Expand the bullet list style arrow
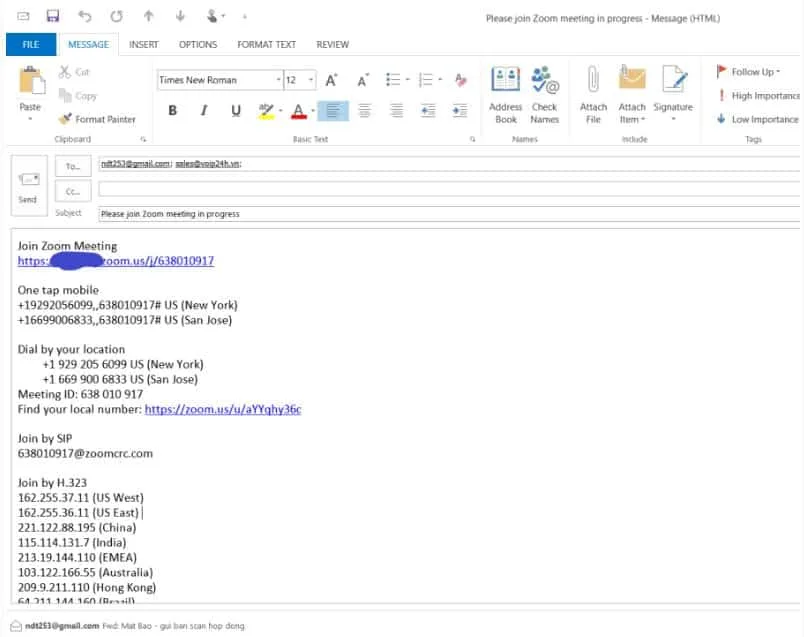The width and height of the screenshot is (804, 637). 408,79
